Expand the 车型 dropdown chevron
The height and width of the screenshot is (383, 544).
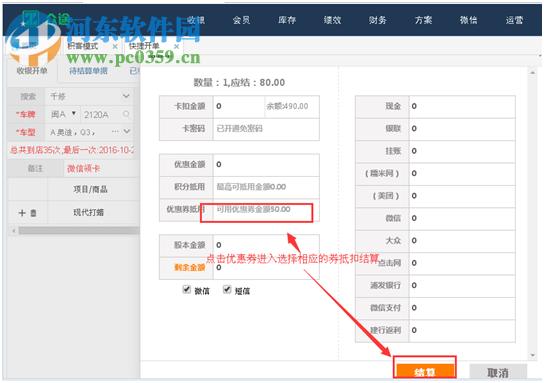tap(127, 131)
